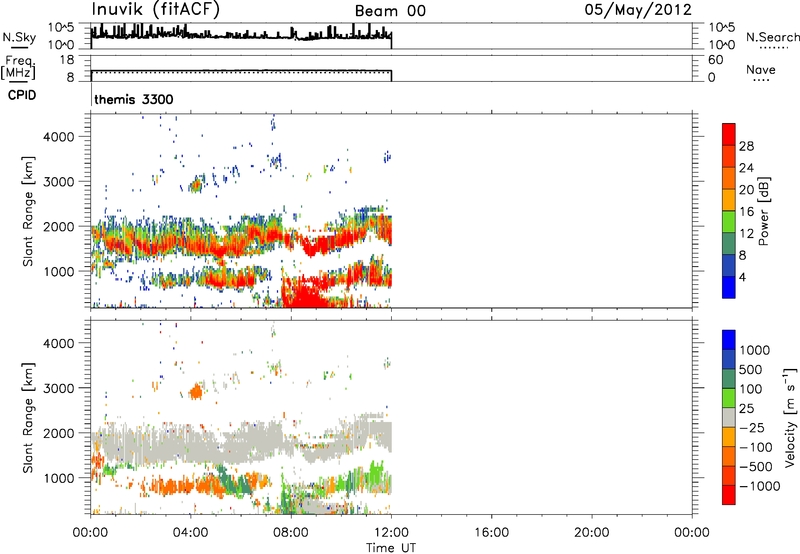Click the '4' power colorbar tick label

click(x=742, y=277)
